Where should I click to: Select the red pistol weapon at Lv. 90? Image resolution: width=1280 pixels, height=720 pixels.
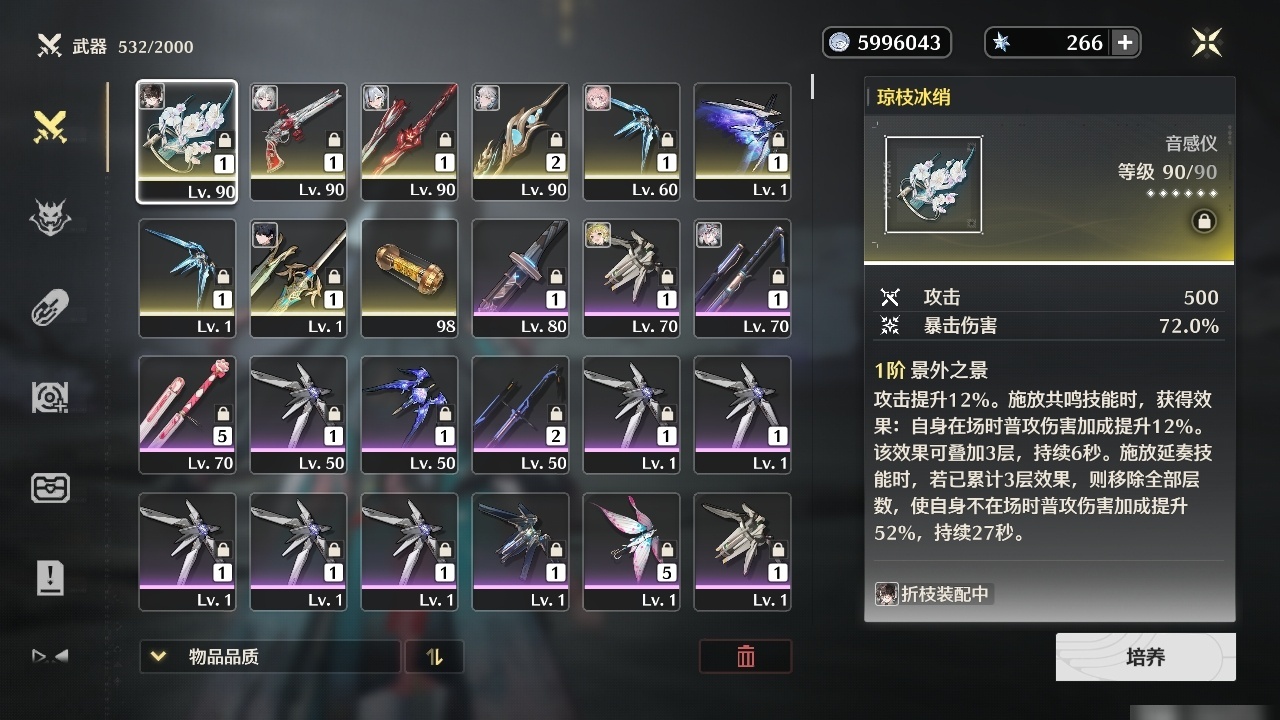tap(298, 142)
